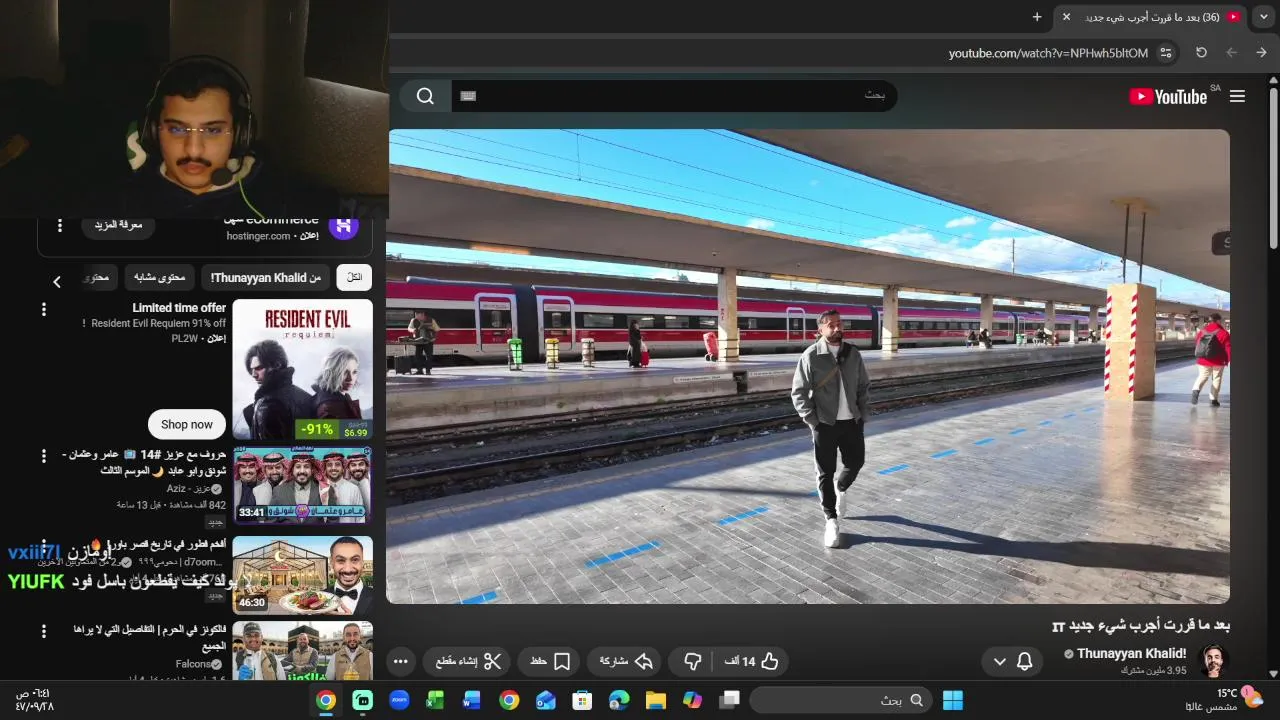Open options for Limited time offer ad
Viewport: 1280px width, 720px height.
43,310
